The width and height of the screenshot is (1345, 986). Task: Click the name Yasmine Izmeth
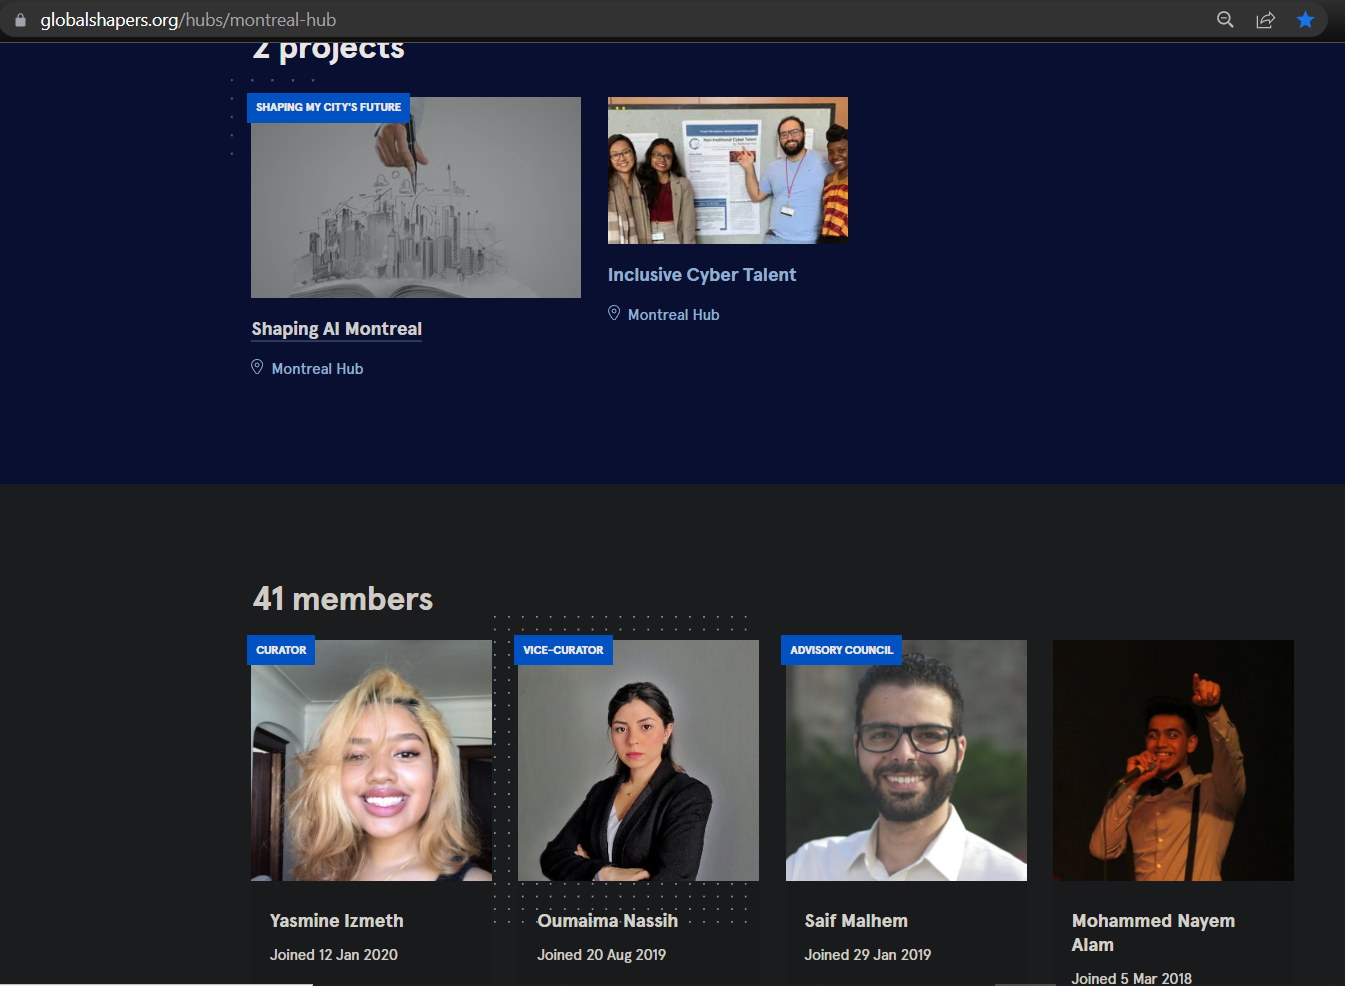tap(337, 921)
